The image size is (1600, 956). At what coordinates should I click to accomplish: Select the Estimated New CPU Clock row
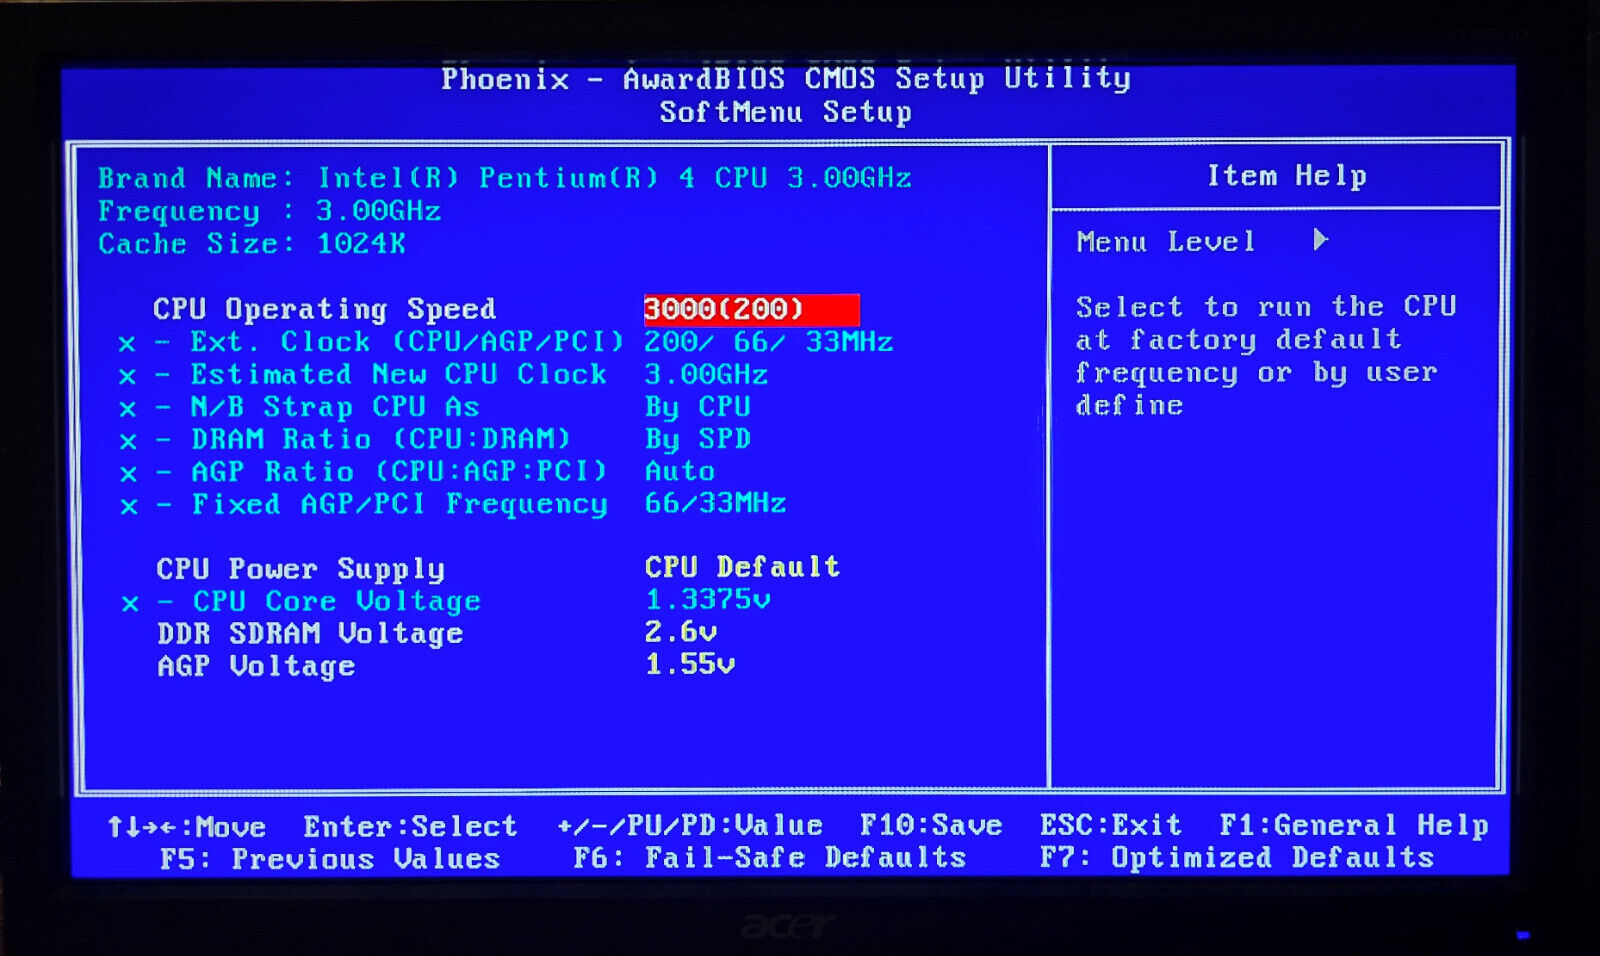(399, 374)
